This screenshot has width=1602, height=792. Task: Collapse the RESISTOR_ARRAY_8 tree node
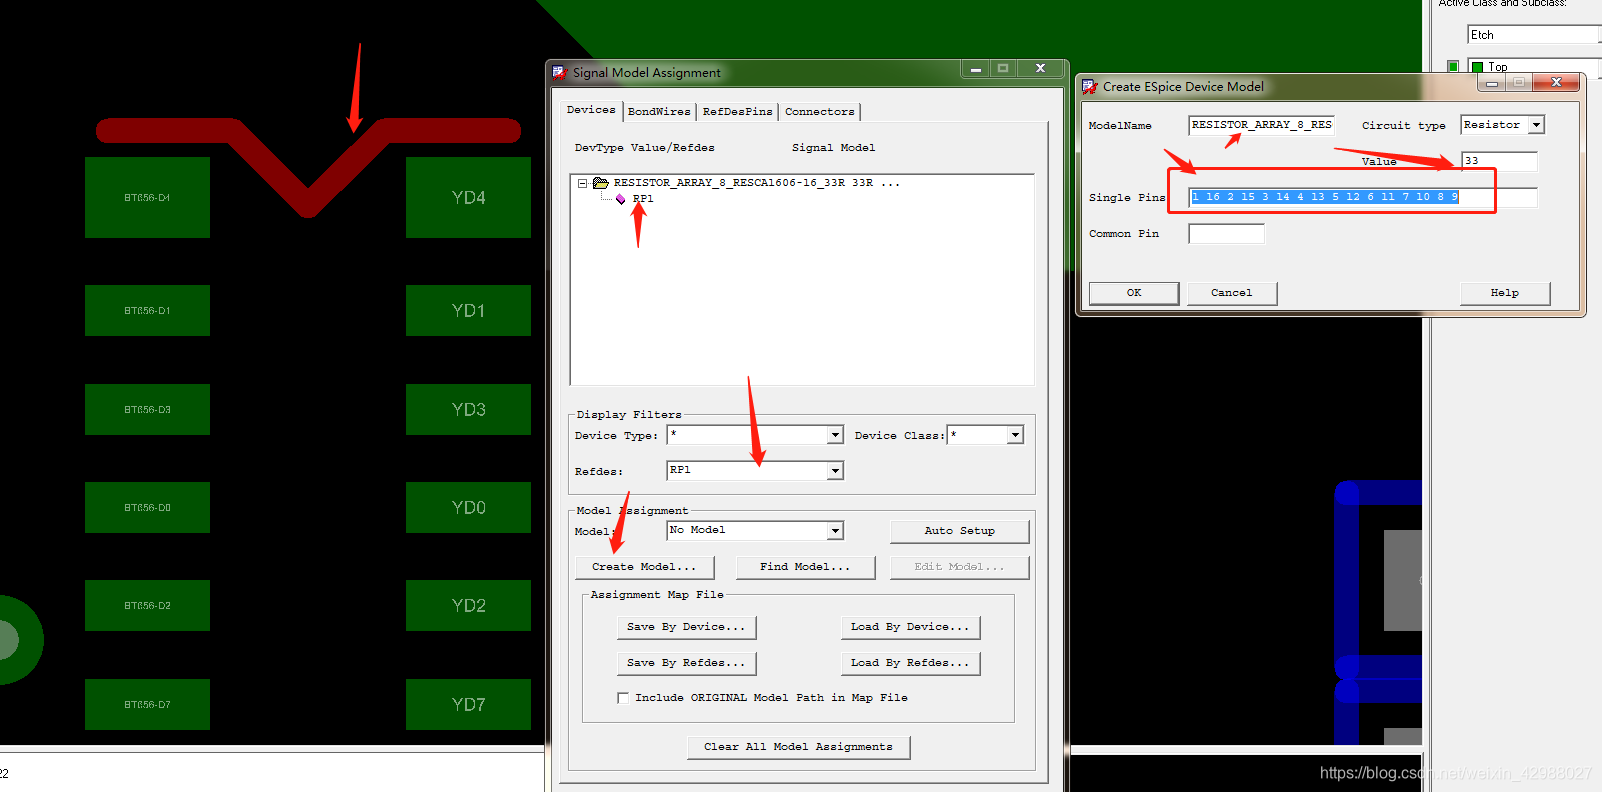(582, 183)
